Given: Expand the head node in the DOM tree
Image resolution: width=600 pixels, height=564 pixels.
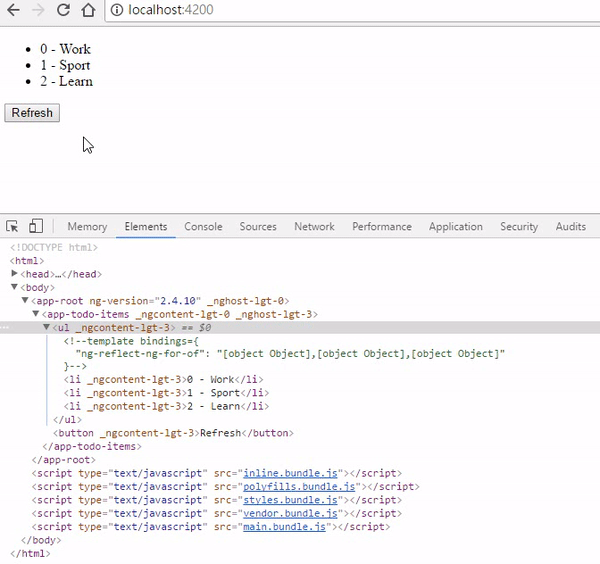Looking at the screenshot, I should click(15, 273).
